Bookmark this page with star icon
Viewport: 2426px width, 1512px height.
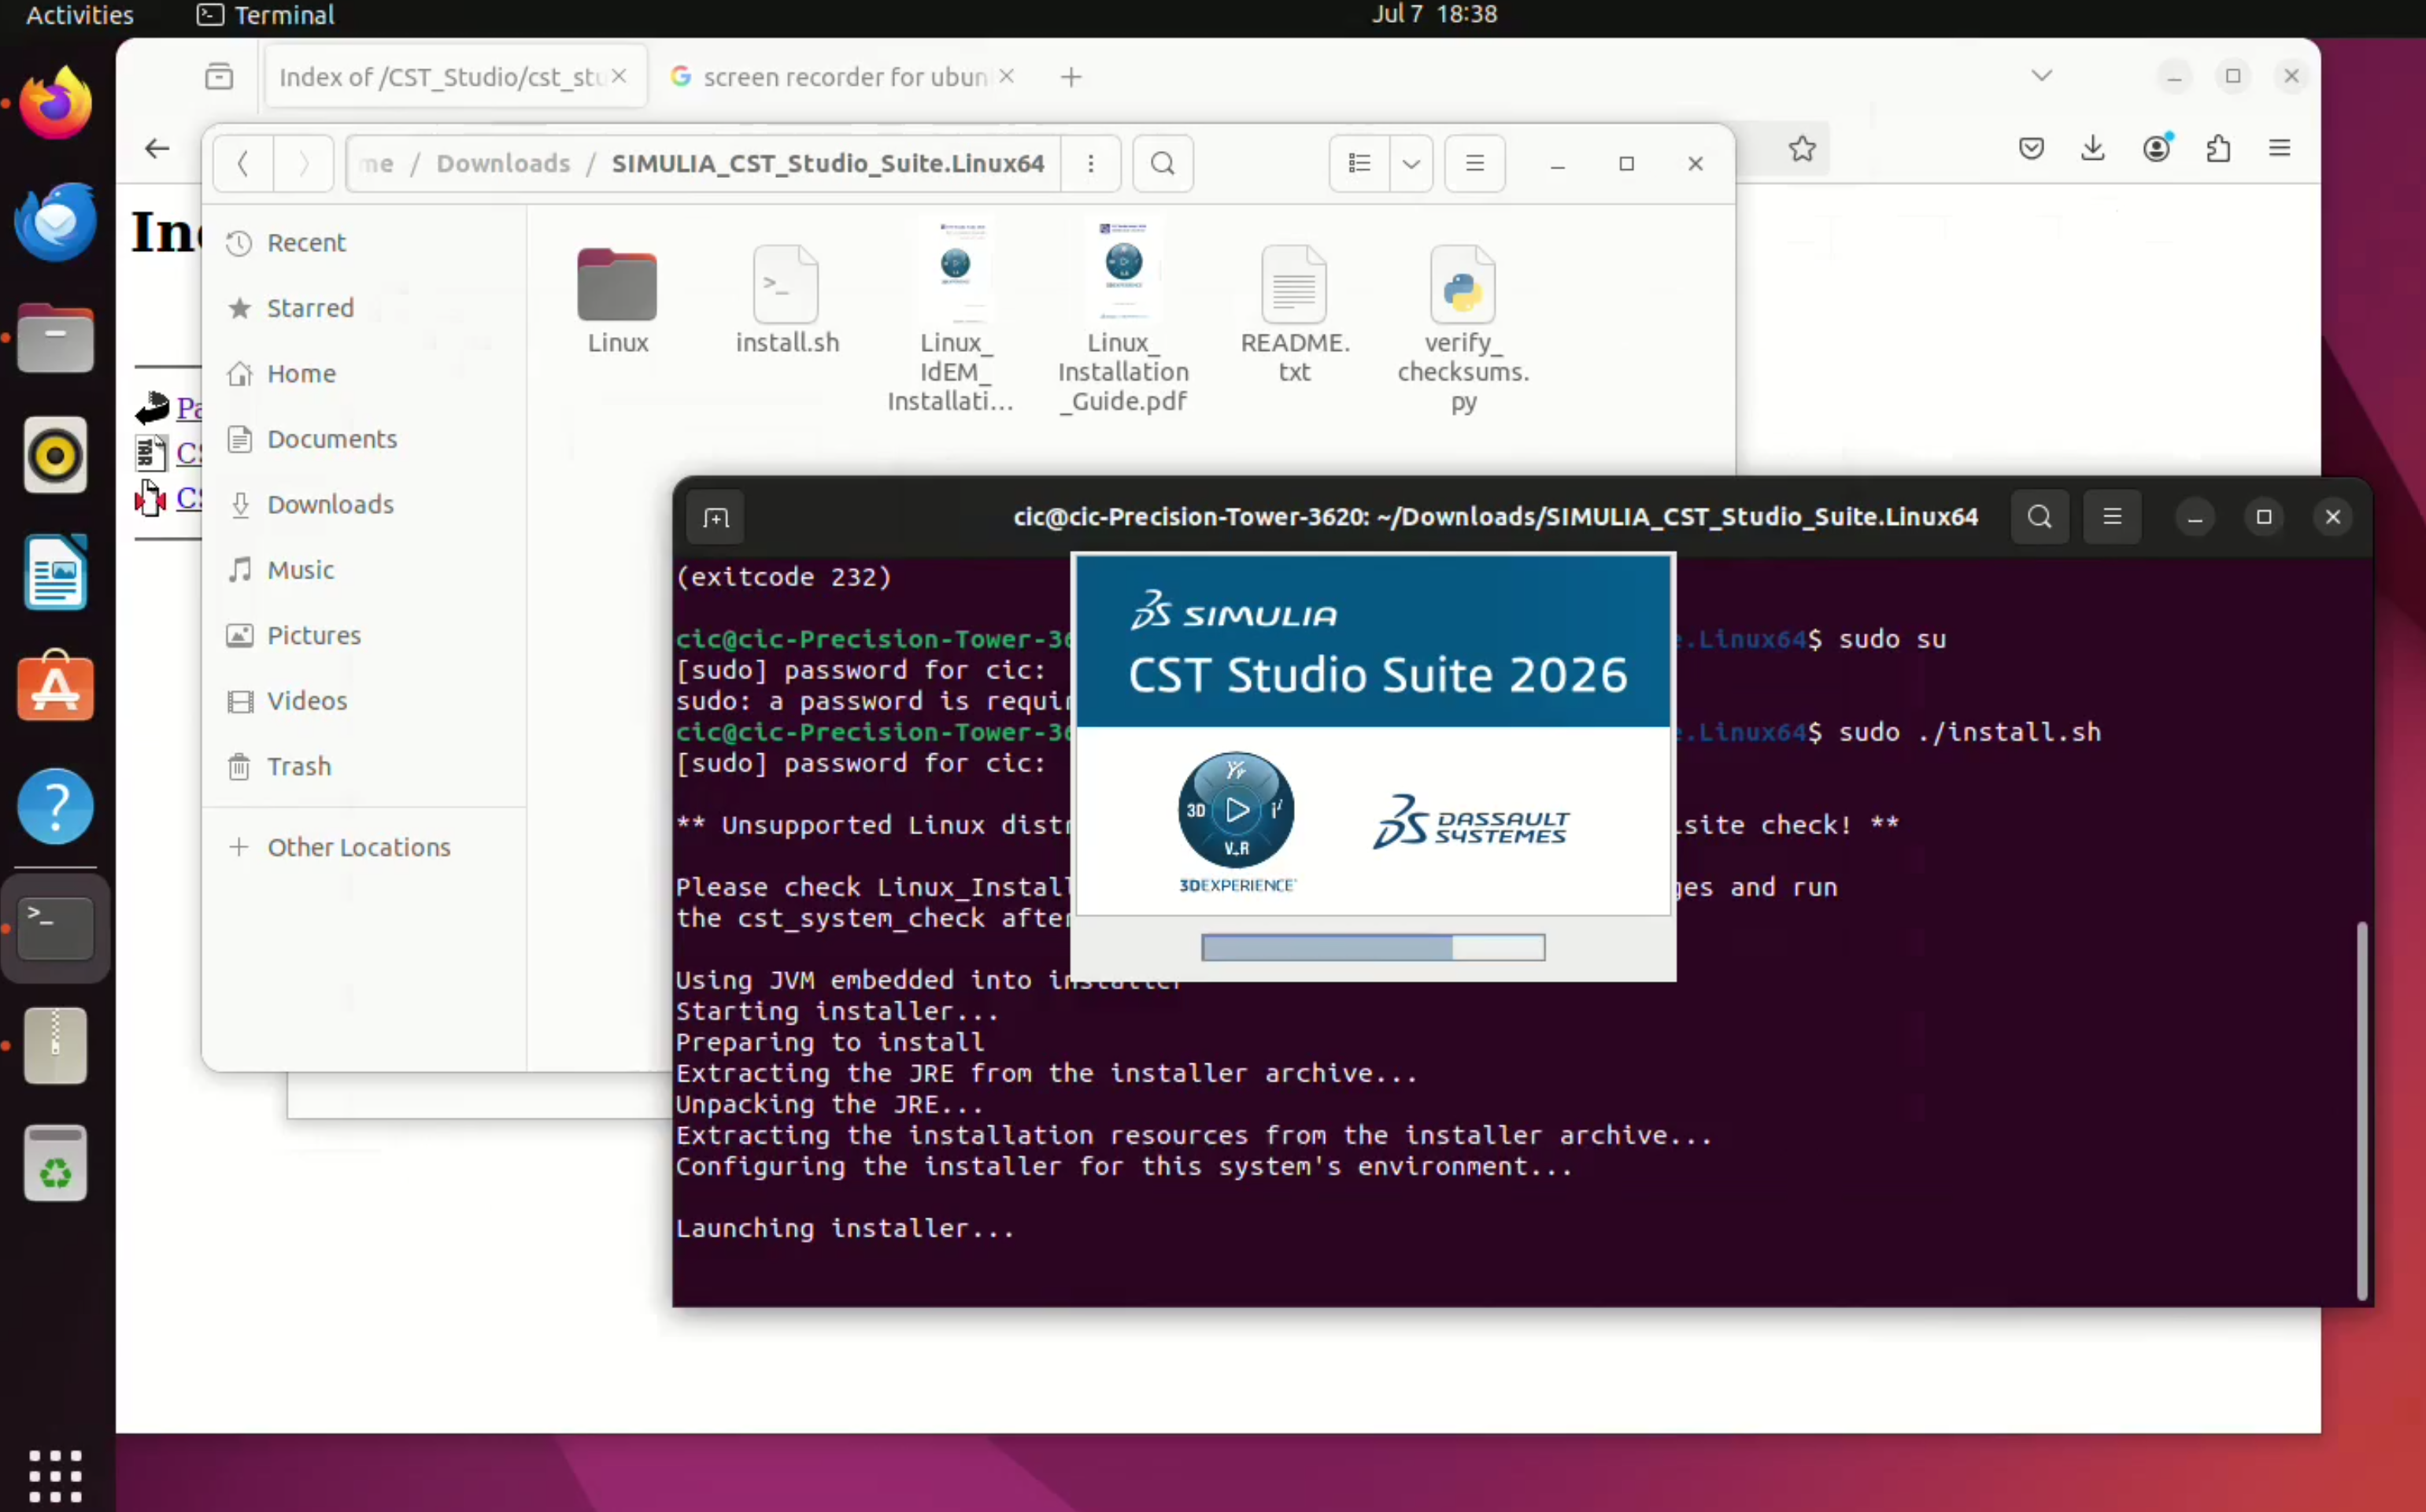(1802, 149)
